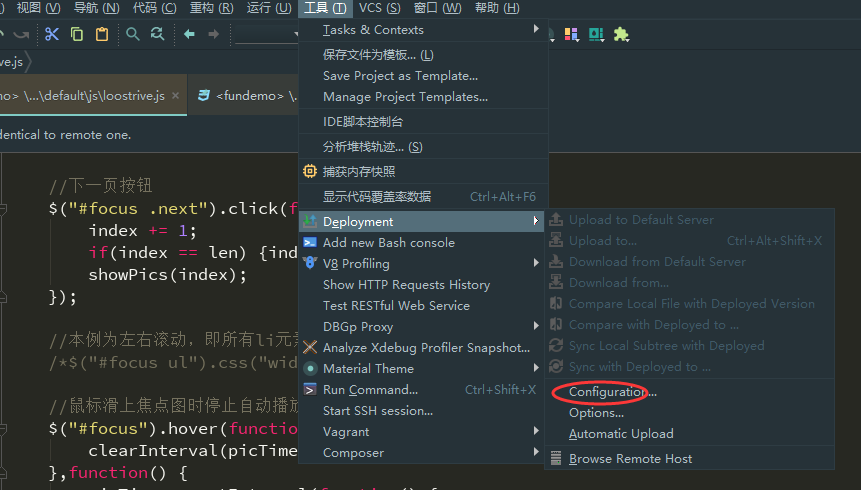This screenshot has width=861, height=490.
Task: Click the green puzzle-piece plugin icon
Action: (x=621, y=35)
